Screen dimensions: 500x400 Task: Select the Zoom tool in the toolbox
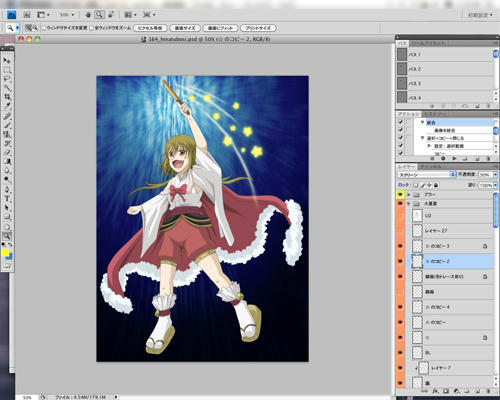point(7,236)
